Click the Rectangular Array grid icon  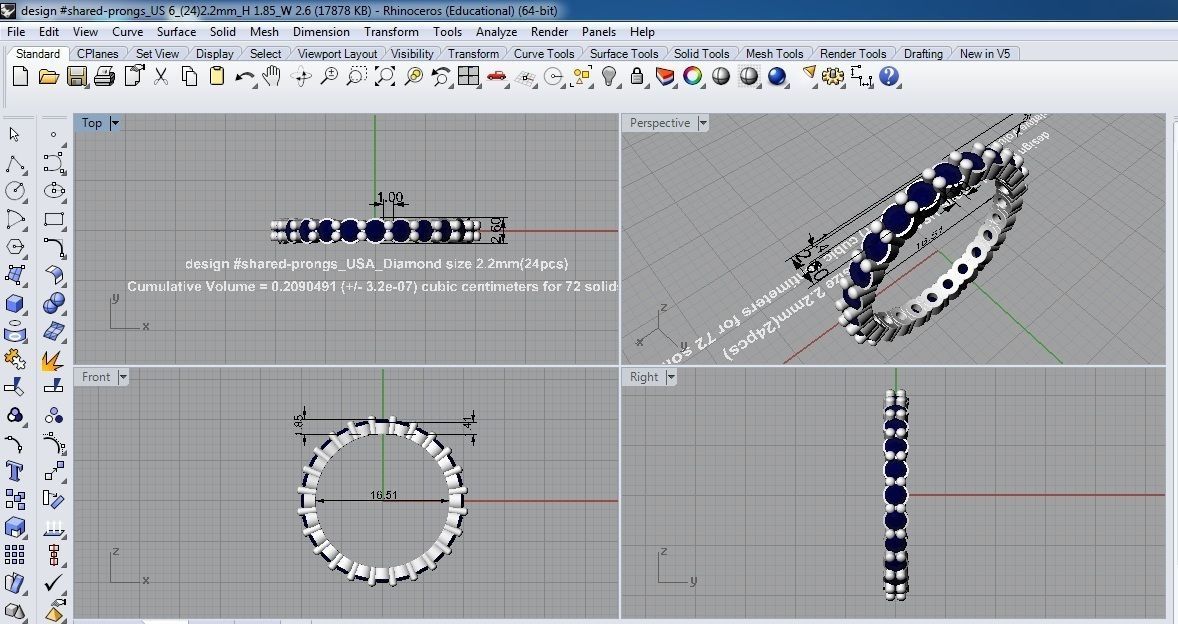(x=15, y=555)
